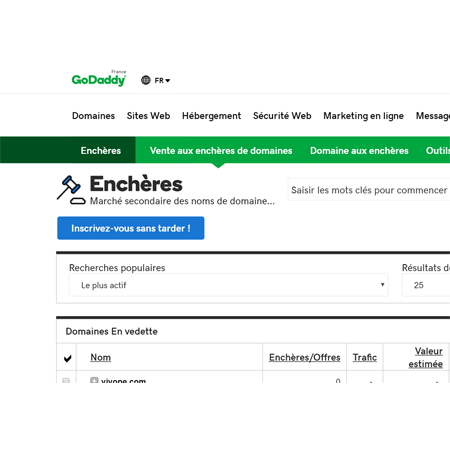Viewport: 450px width, 450px height.
Task: Select the Enchères tab
Action: [101, 150]
